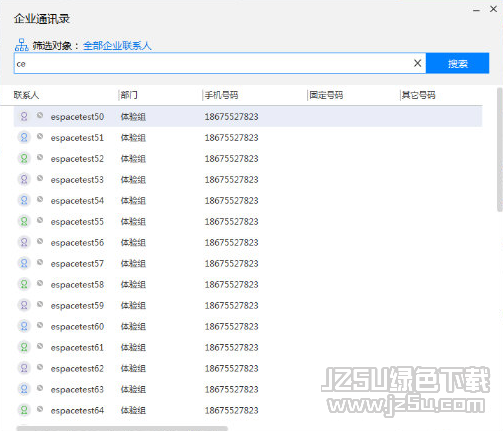Click phone number 18675527823 in espacetest53 row
Screen dimensions: 503x431
[x=232, y=180]
